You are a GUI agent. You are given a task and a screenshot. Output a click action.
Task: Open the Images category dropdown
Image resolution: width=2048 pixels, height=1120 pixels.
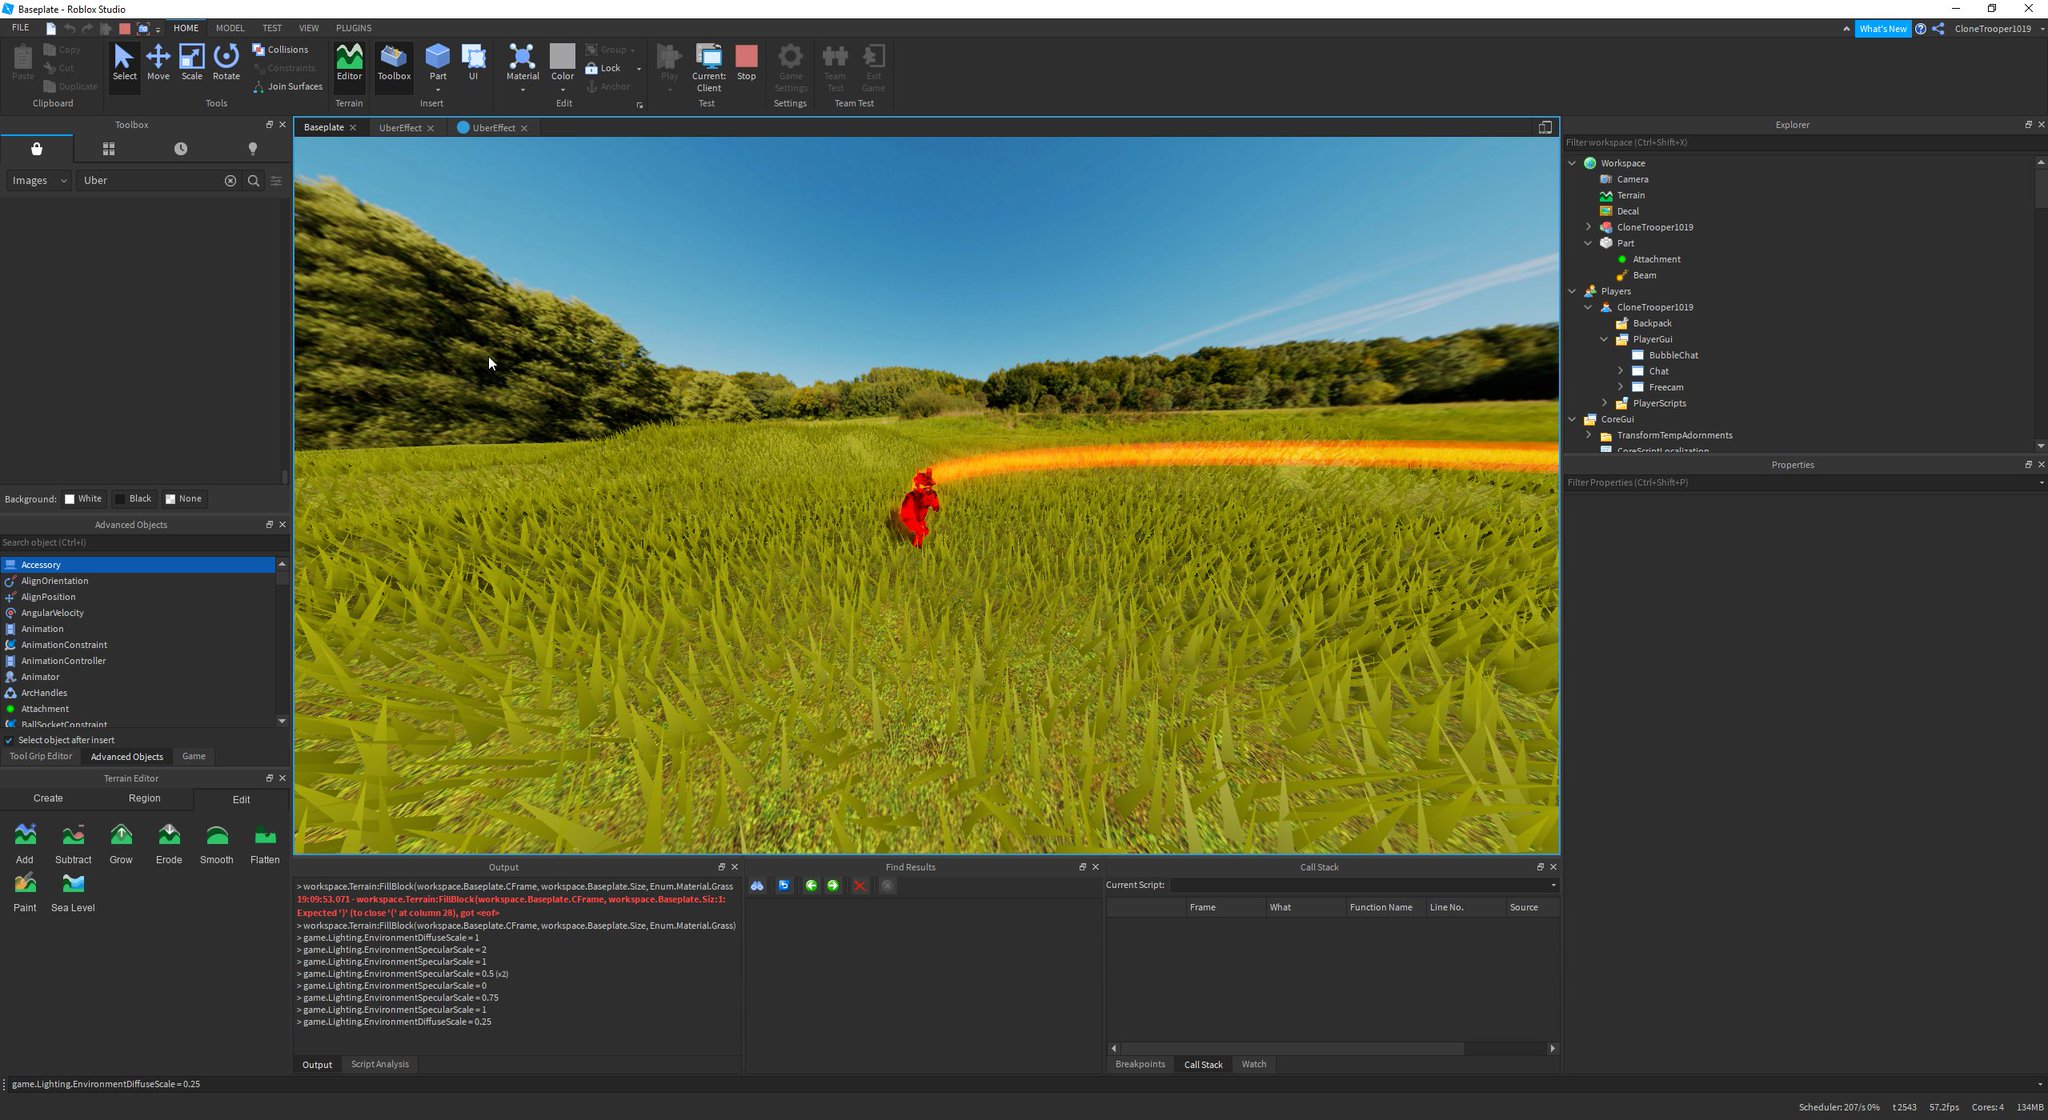[x=38, y=181]
